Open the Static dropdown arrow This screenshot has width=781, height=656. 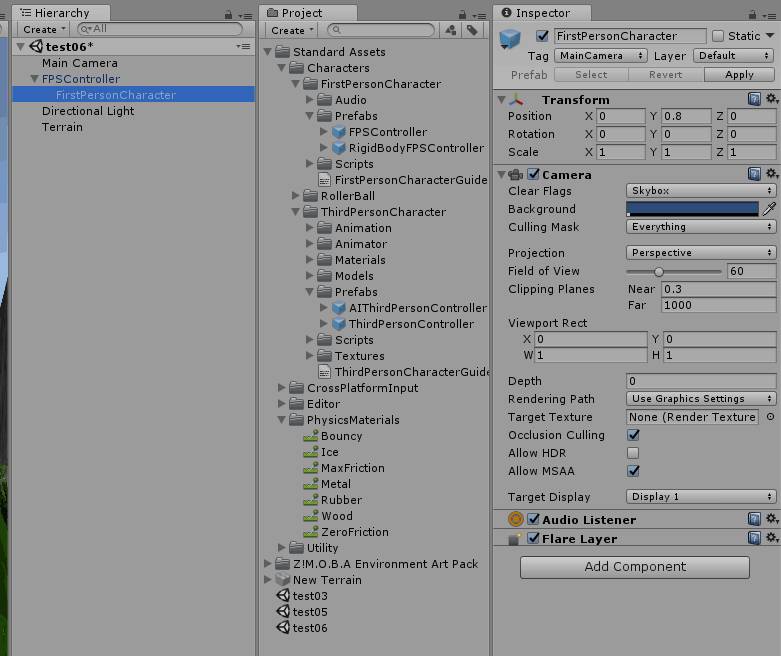point(770,36)
